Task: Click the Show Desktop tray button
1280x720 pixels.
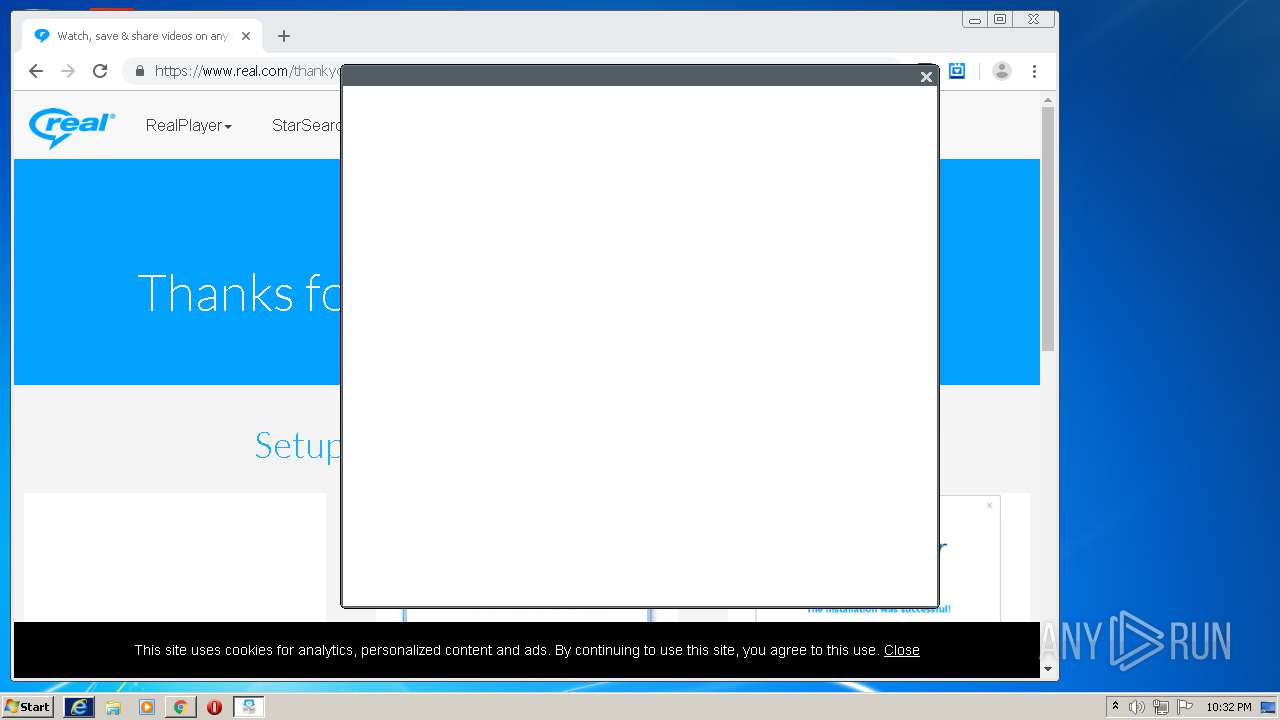Action: click(1268, 707)
